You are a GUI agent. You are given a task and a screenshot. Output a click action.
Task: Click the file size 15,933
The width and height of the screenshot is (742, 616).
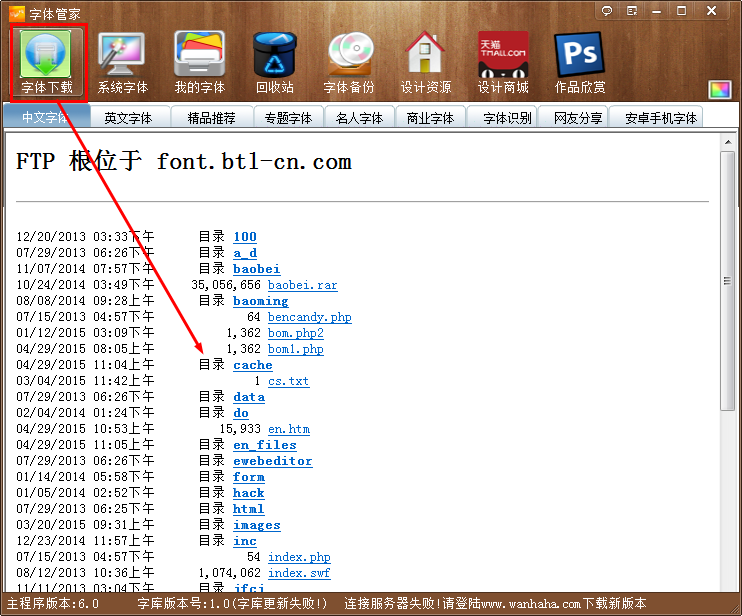[240, 429]
